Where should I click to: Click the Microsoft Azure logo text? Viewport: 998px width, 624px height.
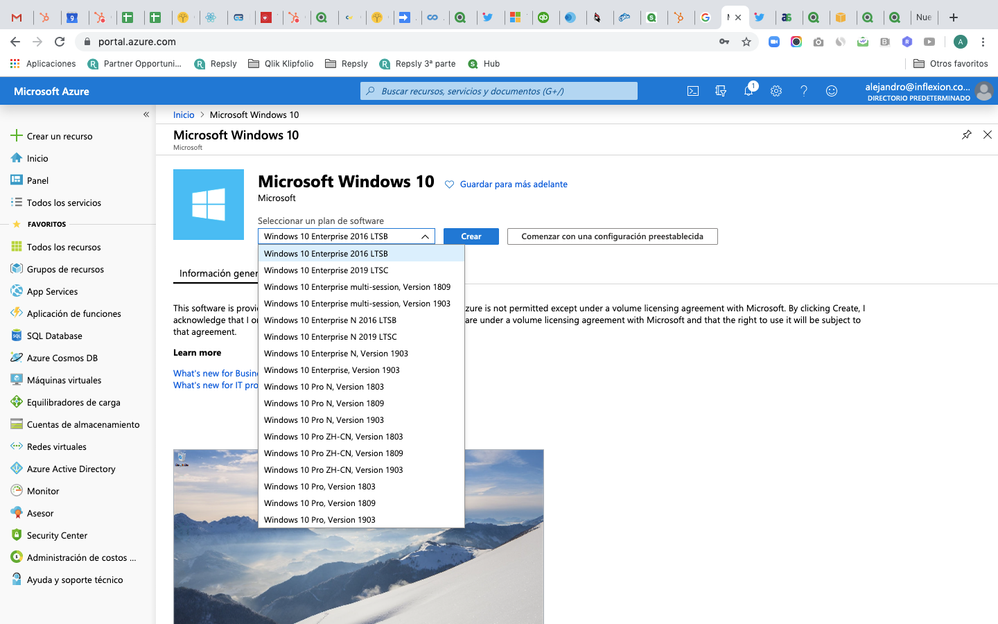point(52,91)
